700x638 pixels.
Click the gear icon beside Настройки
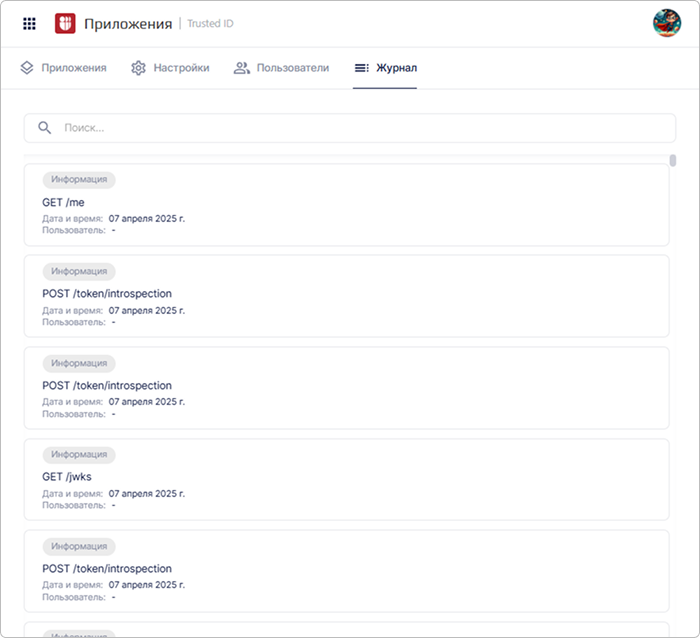coord(138,68)
